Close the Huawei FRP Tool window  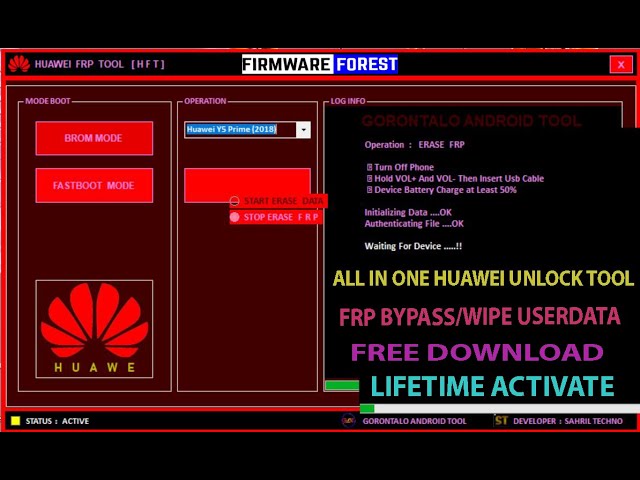[621, 64]
